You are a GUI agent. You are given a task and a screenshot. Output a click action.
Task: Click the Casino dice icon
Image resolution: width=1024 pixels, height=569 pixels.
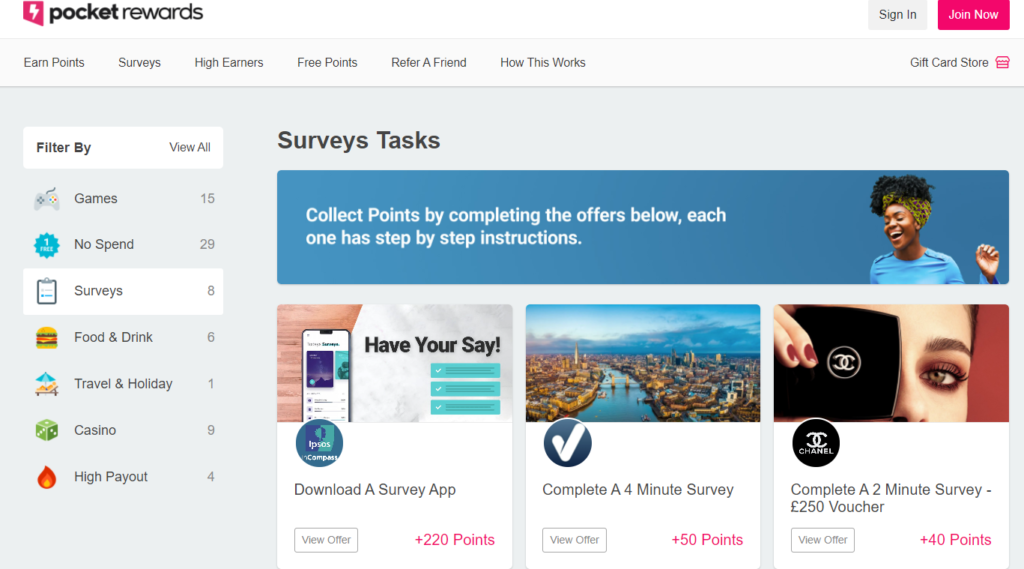pyautogui.click(x=46, y=431)
